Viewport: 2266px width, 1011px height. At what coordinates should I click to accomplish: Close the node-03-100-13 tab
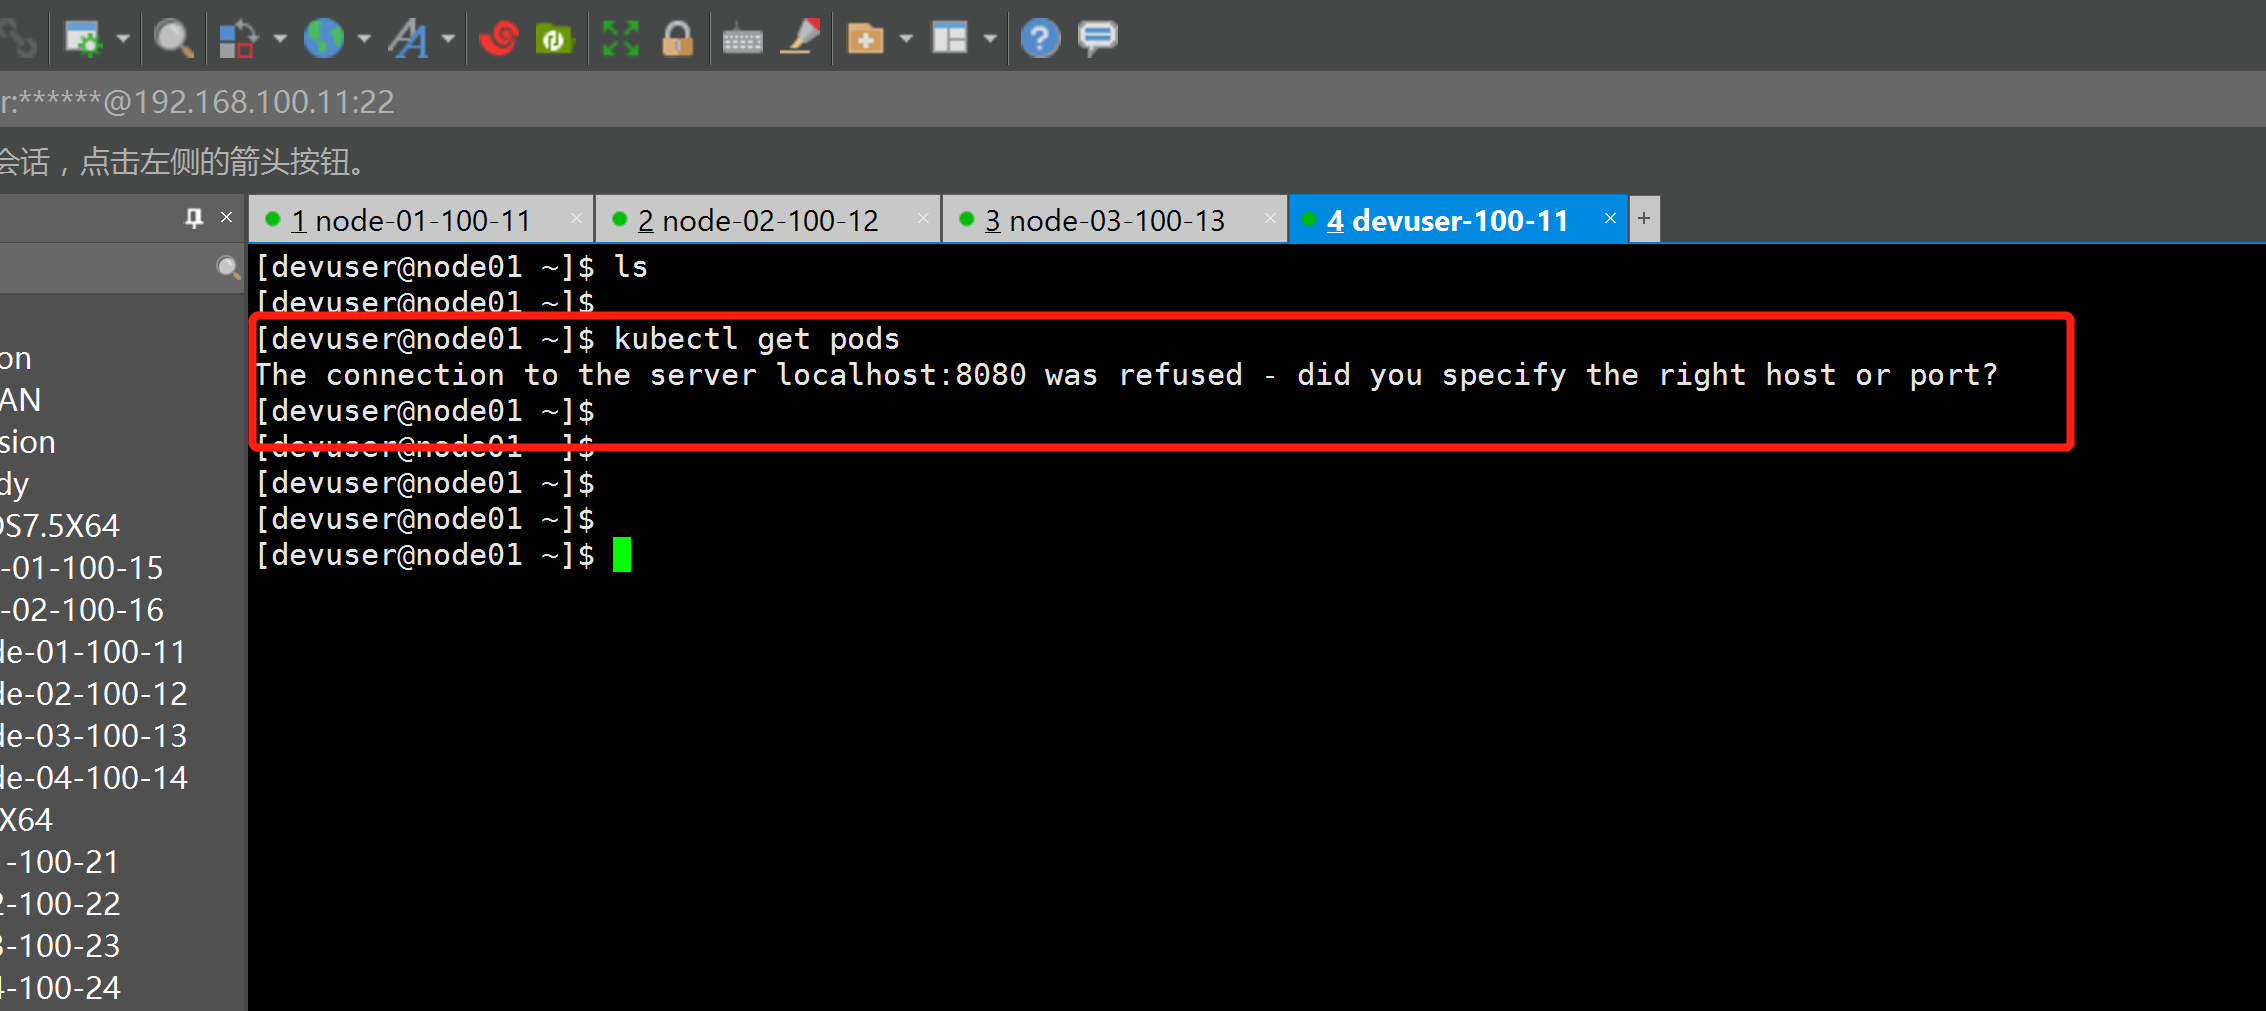1270,218
